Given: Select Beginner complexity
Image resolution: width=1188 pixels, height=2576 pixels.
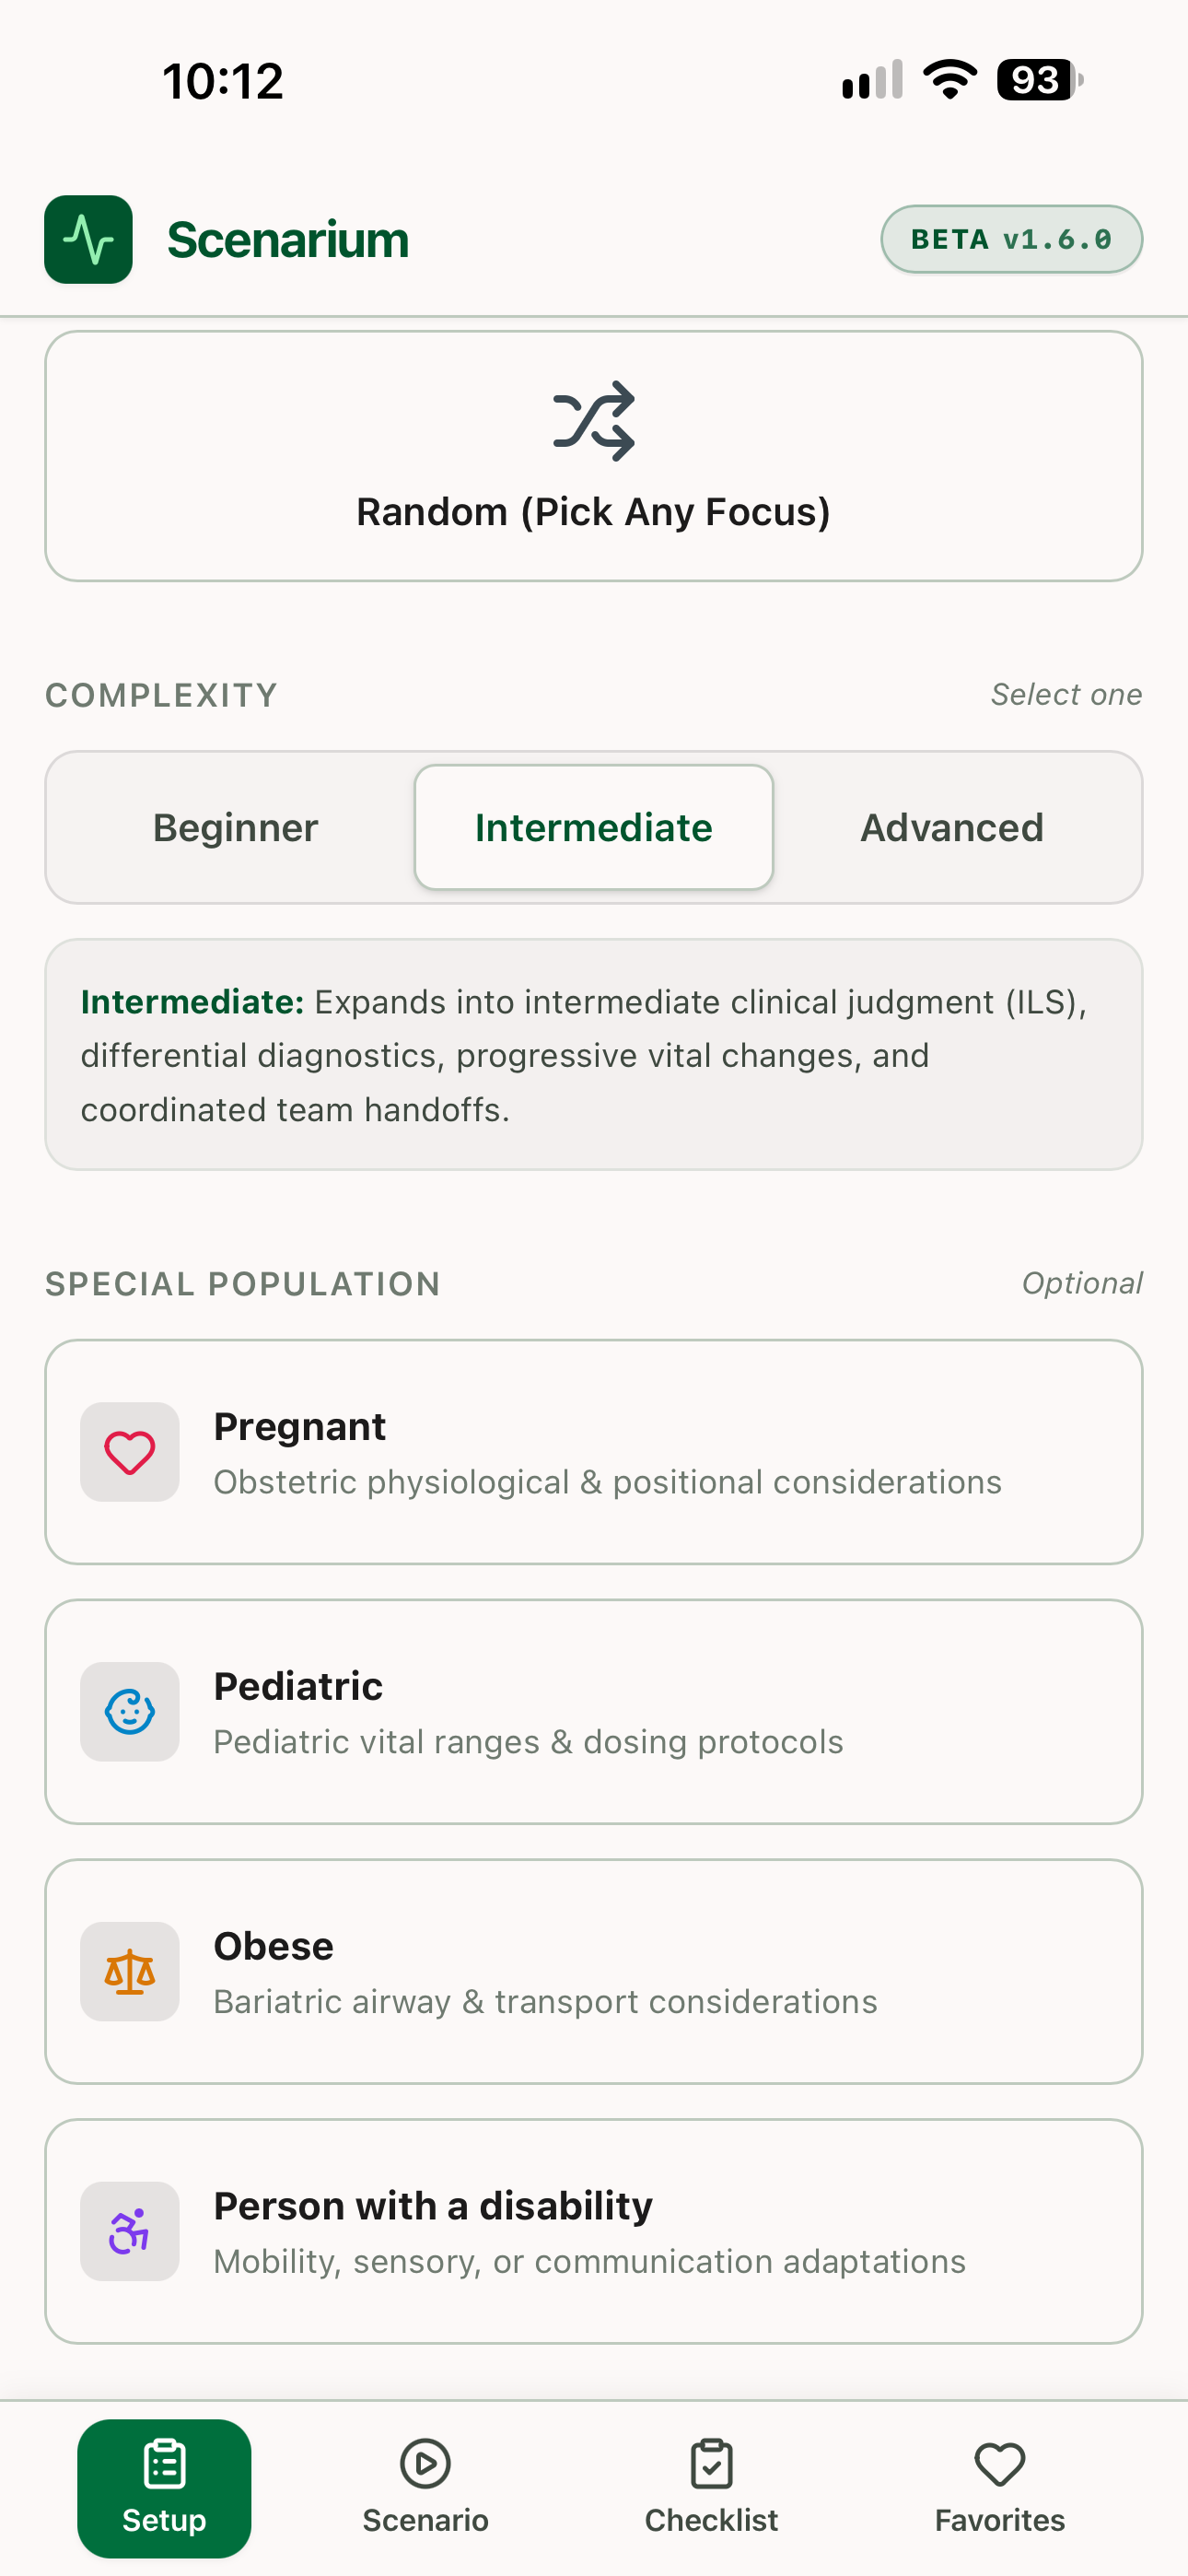Looking at the screenshot, I should [236, 828].
